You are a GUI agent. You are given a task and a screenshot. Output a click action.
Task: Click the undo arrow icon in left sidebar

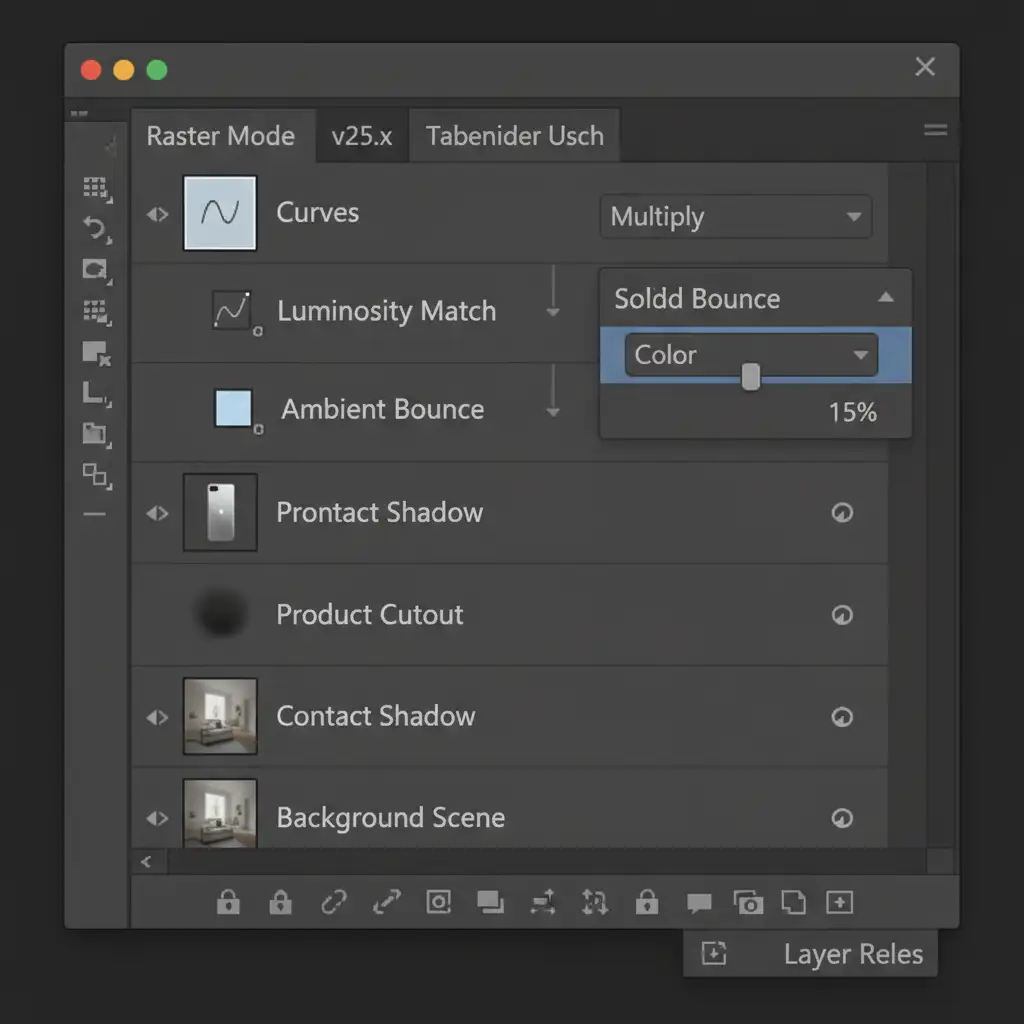[95, 229]
